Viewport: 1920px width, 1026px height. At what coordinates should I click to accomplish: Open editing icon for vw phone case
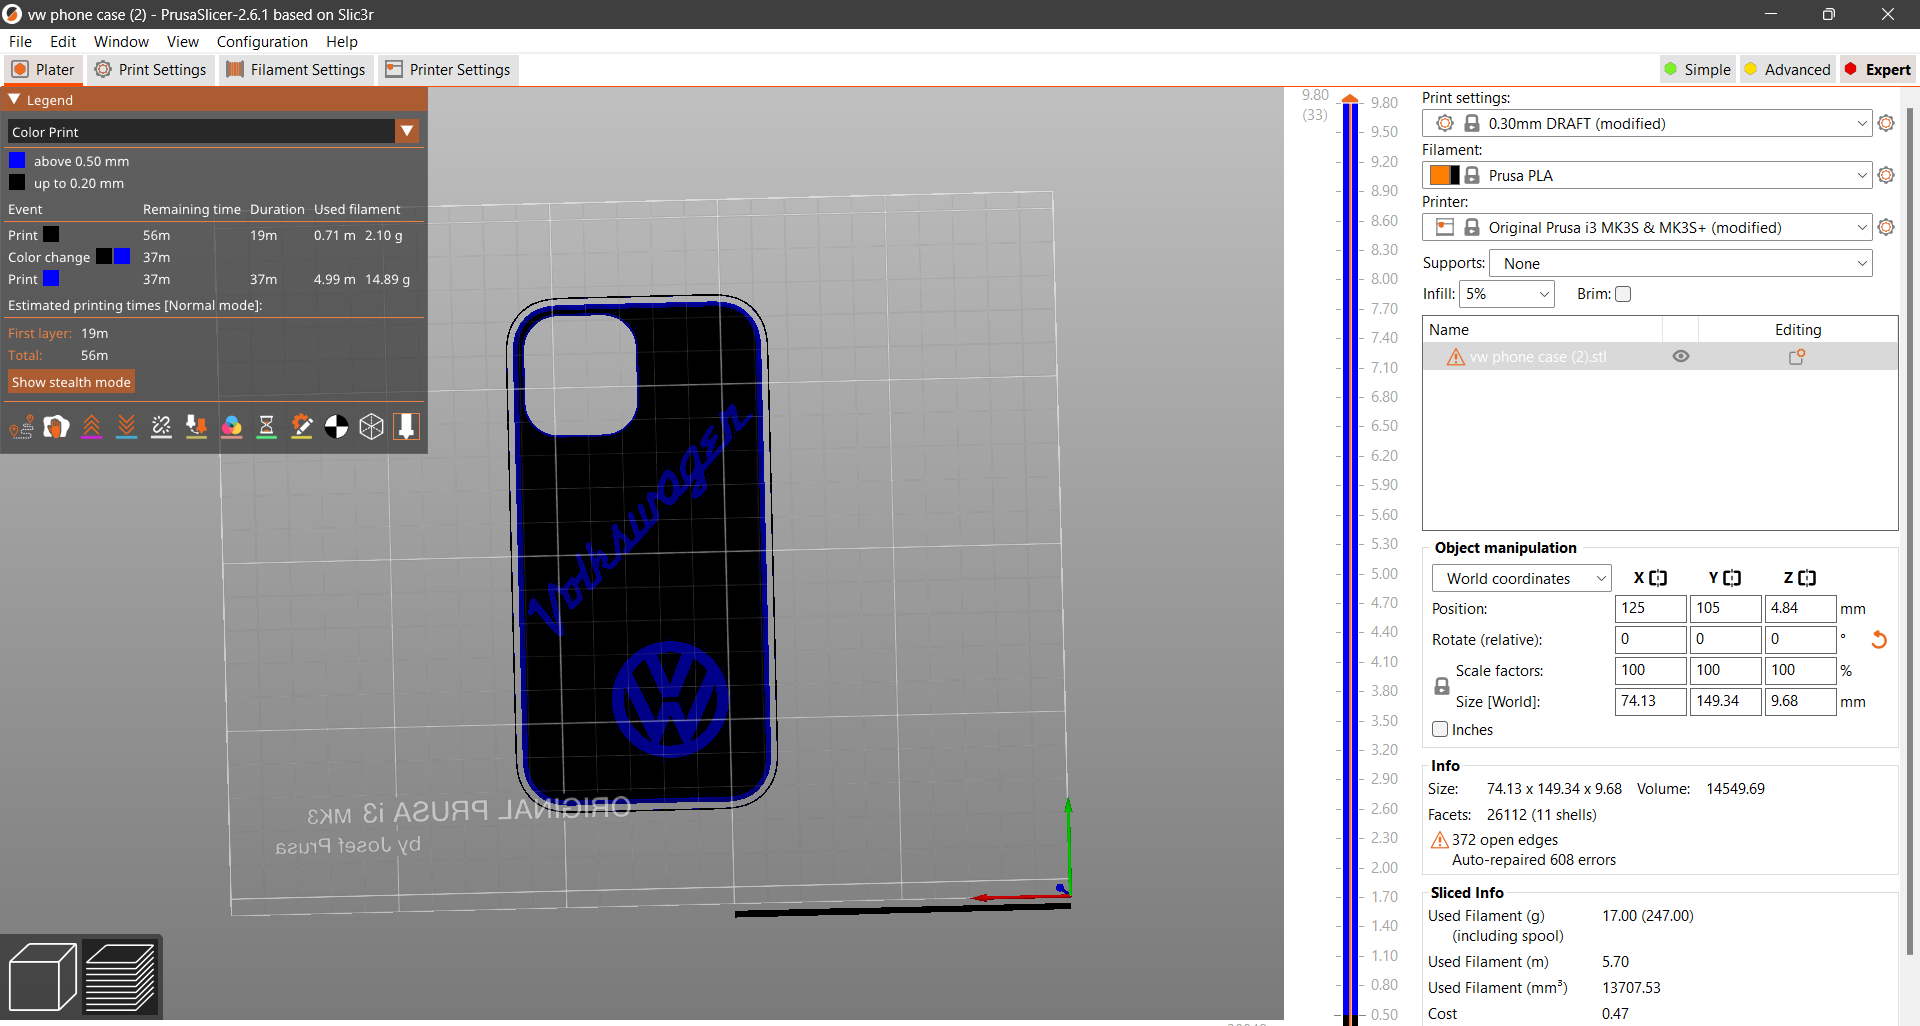[x=1797, y=357]
